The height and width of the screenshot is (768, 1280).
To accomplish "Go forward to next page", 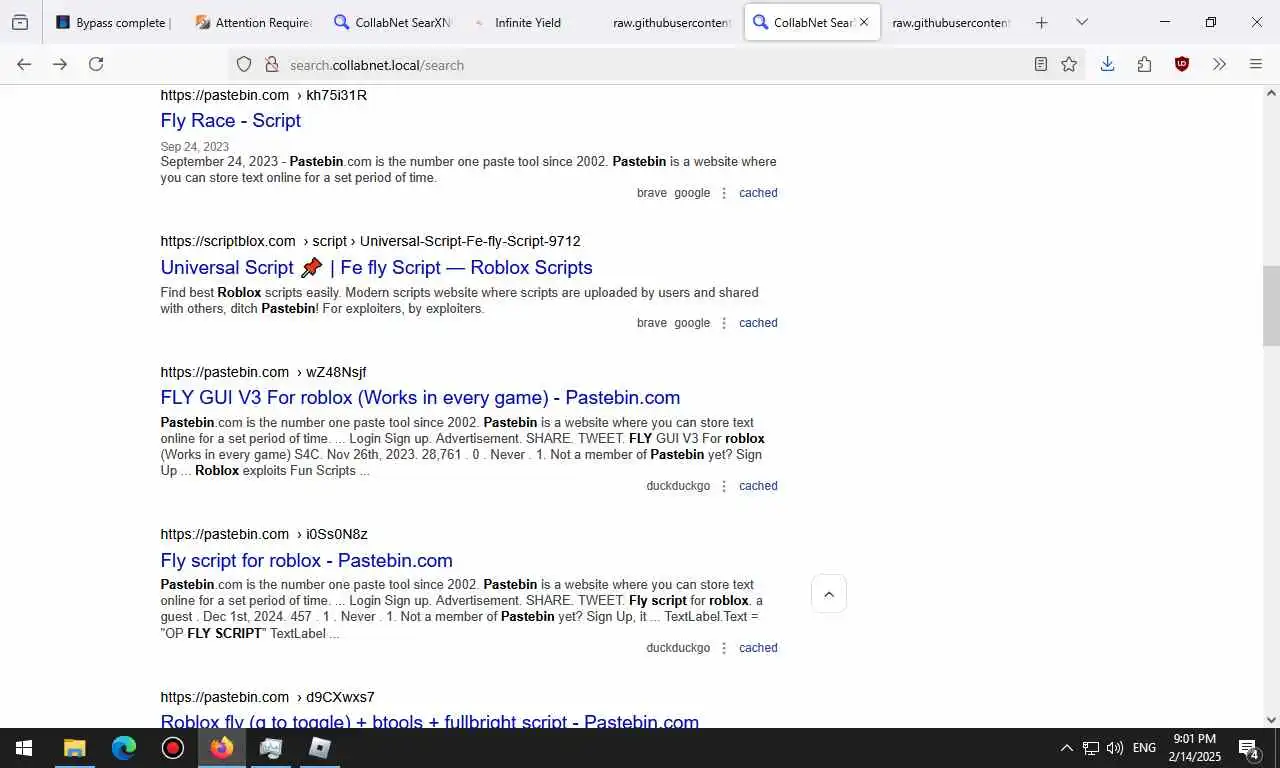I will 60,64.
